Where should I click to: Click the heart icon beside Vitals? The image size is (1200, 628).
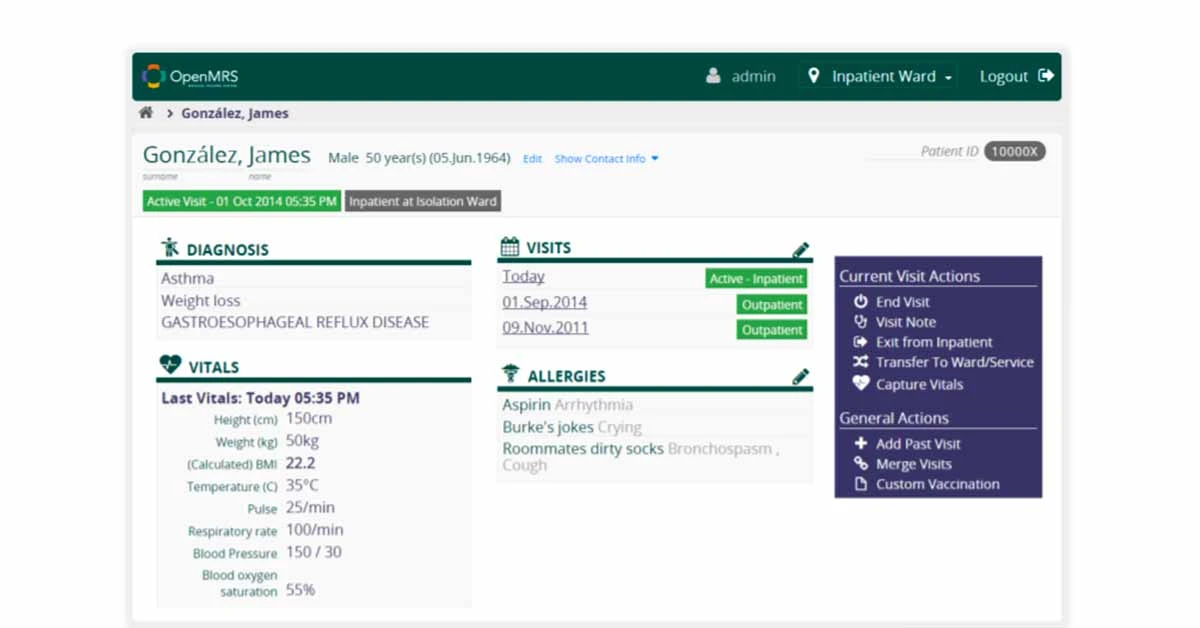[170, 365]
